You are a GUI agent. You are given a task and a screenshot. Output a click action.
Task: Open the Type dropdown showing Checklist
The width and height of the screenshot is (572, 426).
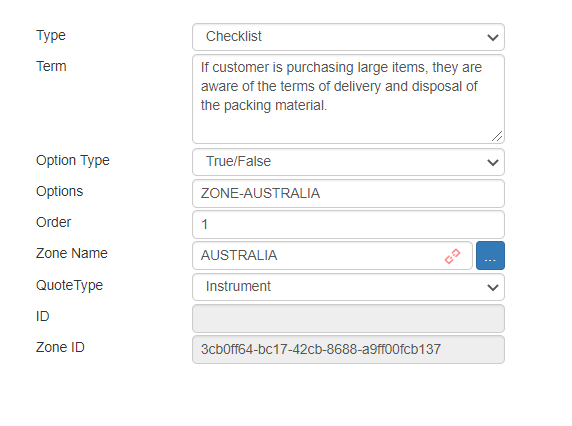click(x=348, y=37)
